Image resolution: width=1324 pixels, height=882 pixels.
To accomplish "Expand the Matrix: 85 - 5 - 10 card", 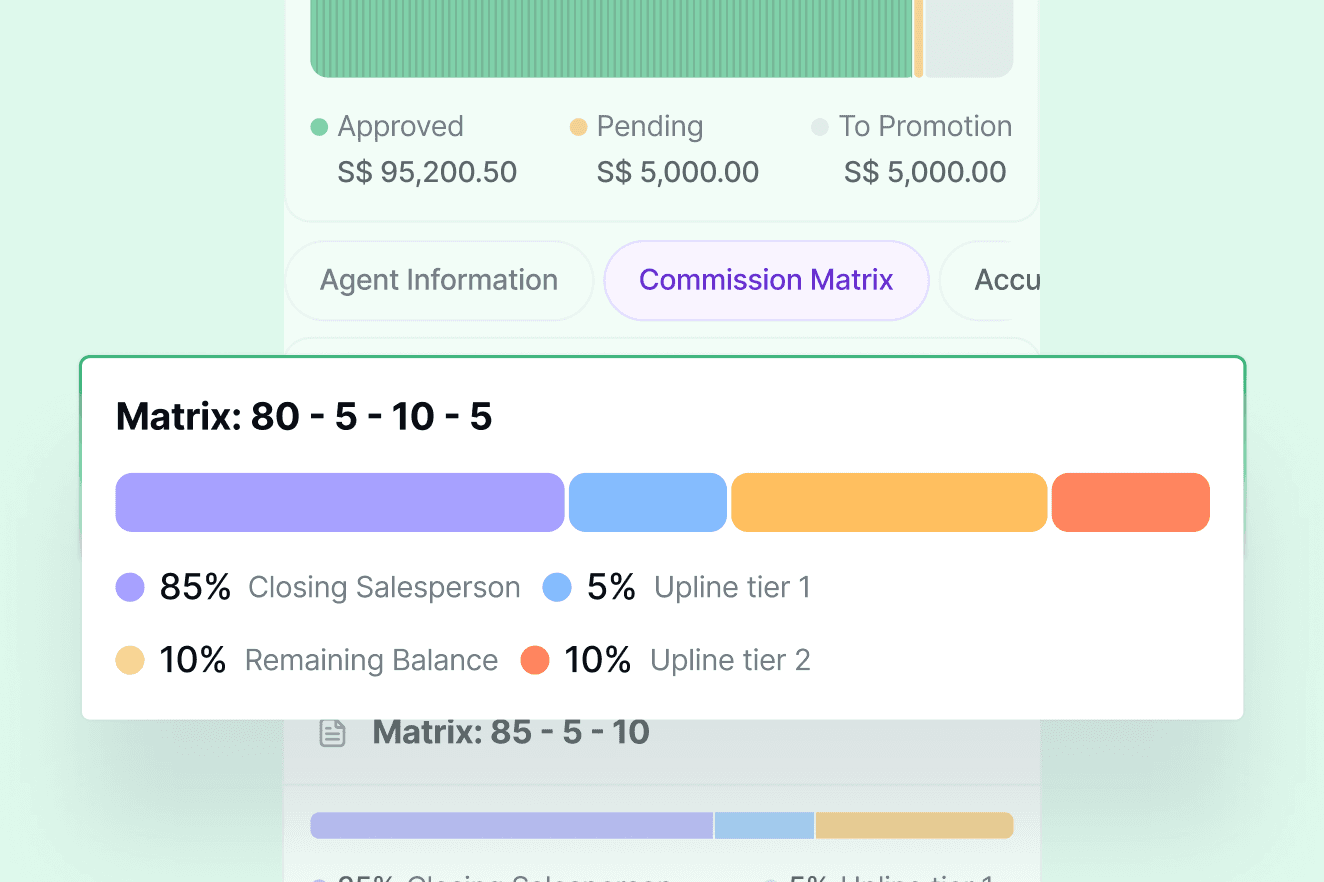I will [511, 732].
